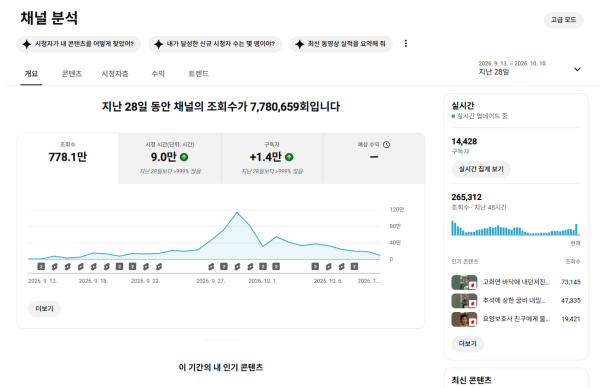
Task: Click the 최신 콘텐츠 card heading
Action: coord(471,380)
